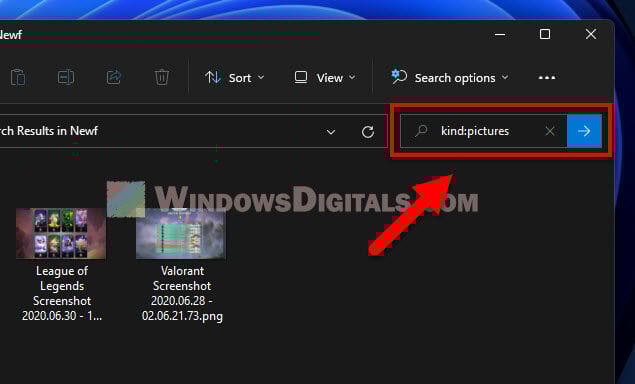
Task: Click inside the kind:pictures search field
Action: [x=484, y=131]
